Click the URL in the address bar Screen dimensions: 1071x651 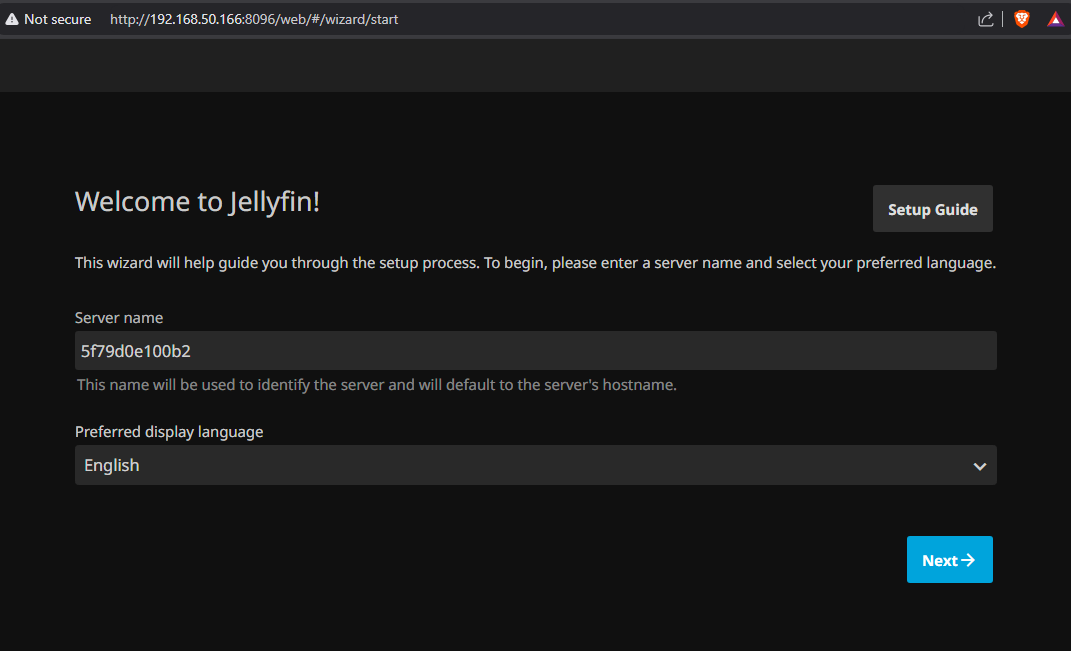point(254,19)
